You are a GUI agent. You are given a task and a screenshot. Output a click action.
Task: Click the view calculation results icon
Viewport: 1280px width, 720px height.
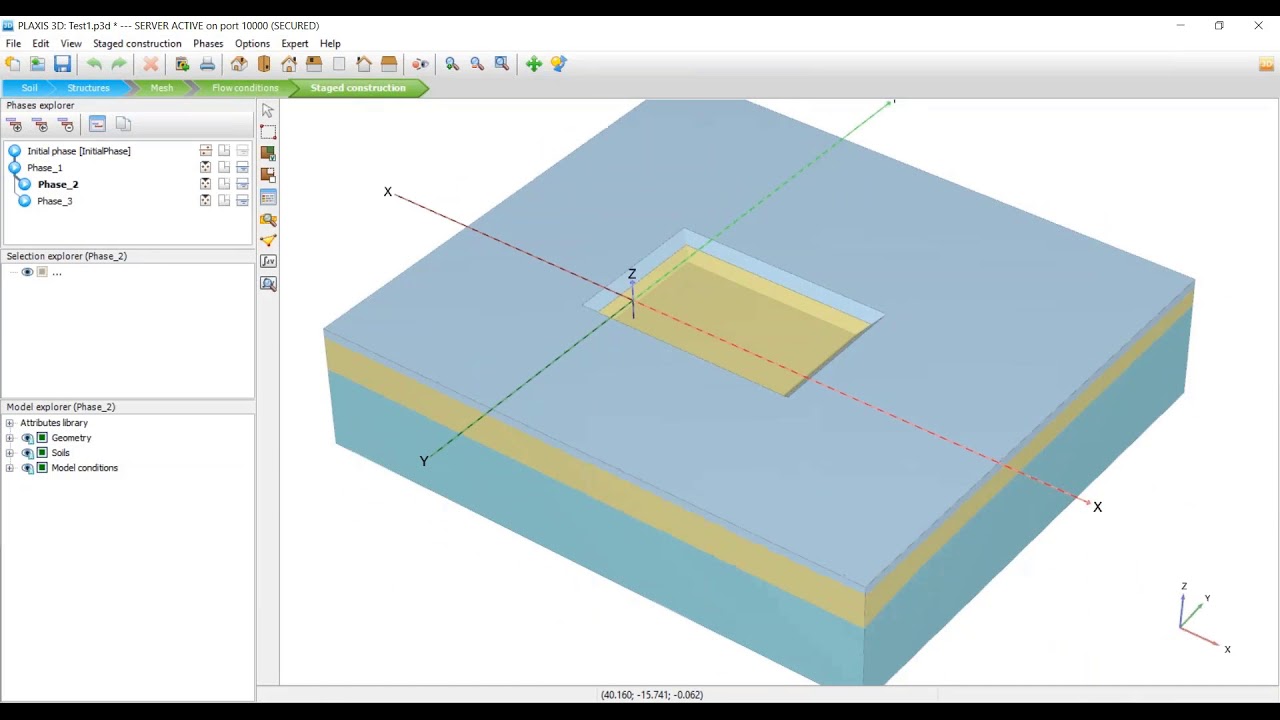[268, 284]
